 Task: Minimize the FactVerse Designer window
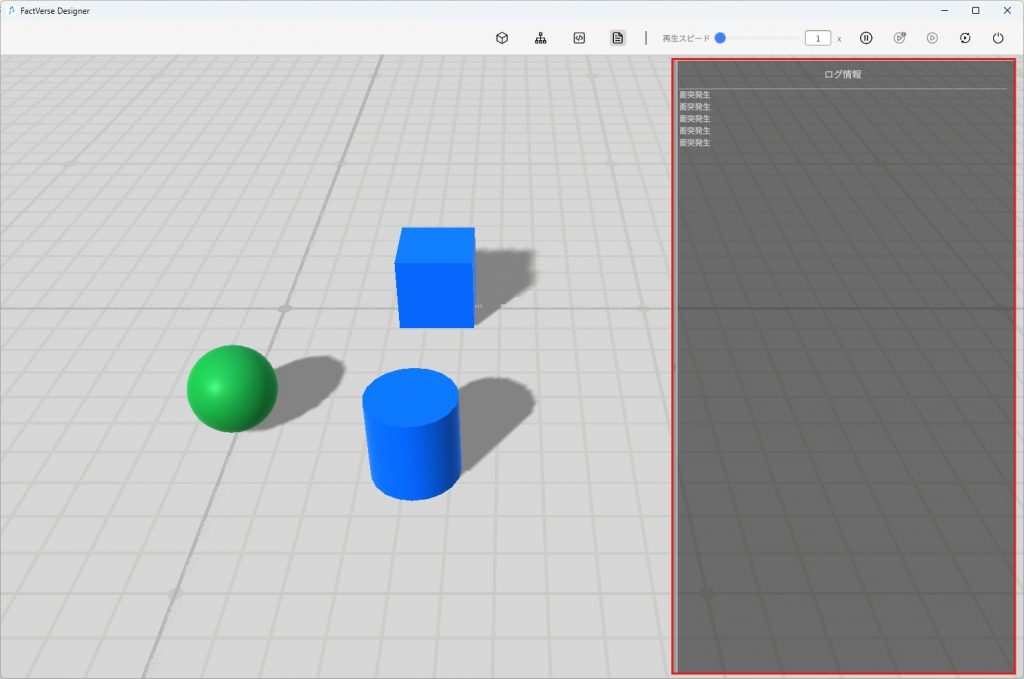943,11
